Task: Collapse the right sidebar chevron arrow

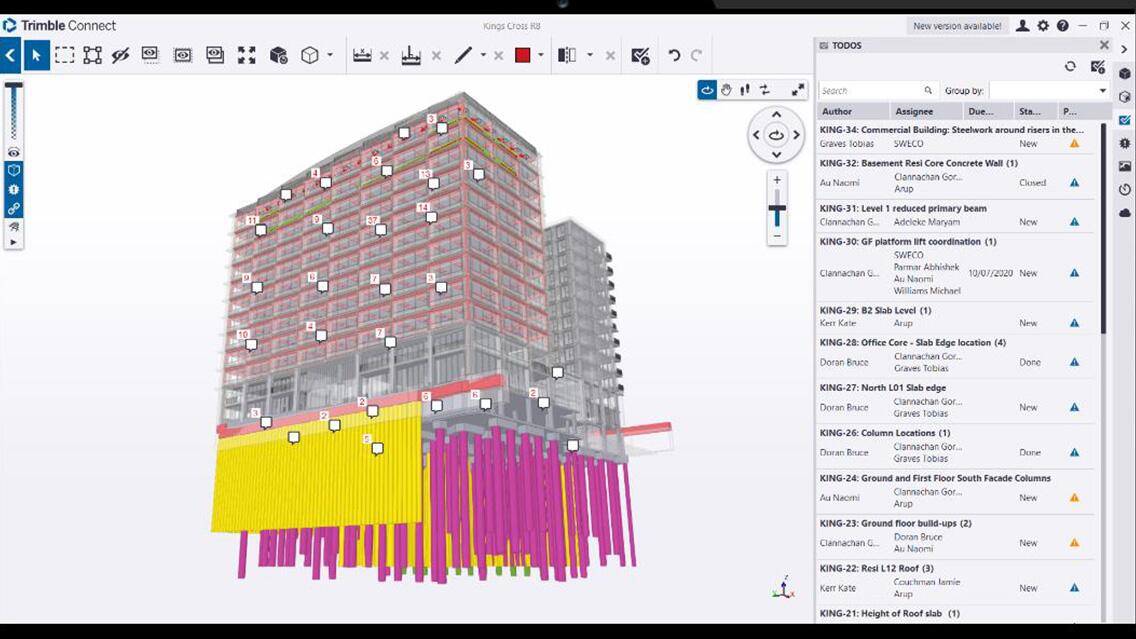Action: [x=1124, y=49]
